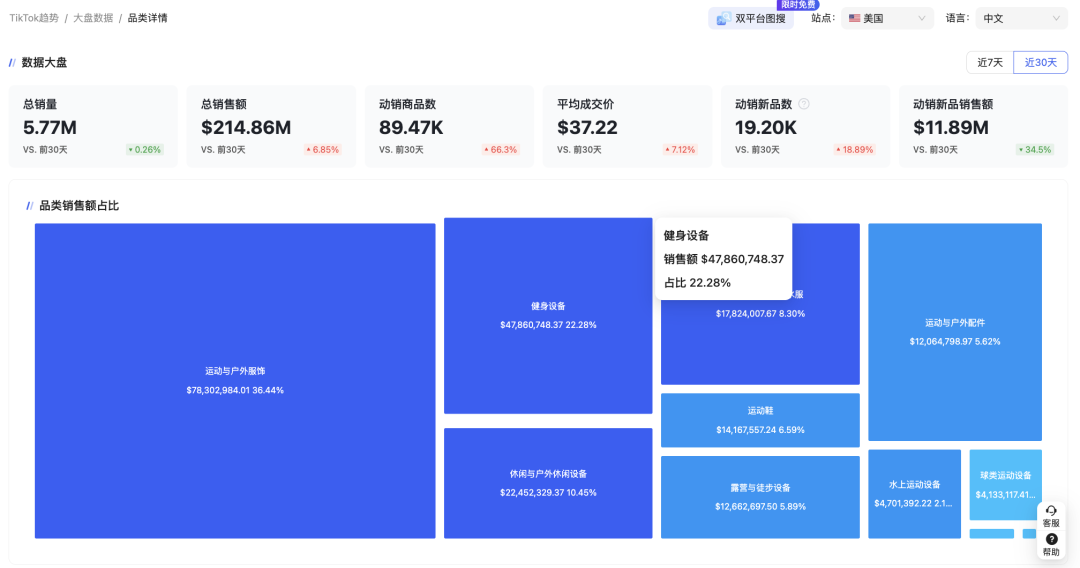Open 客服 customer service headset icon
The height and width of the screenshot is (568, 1080).
[x=1051, y=511]
